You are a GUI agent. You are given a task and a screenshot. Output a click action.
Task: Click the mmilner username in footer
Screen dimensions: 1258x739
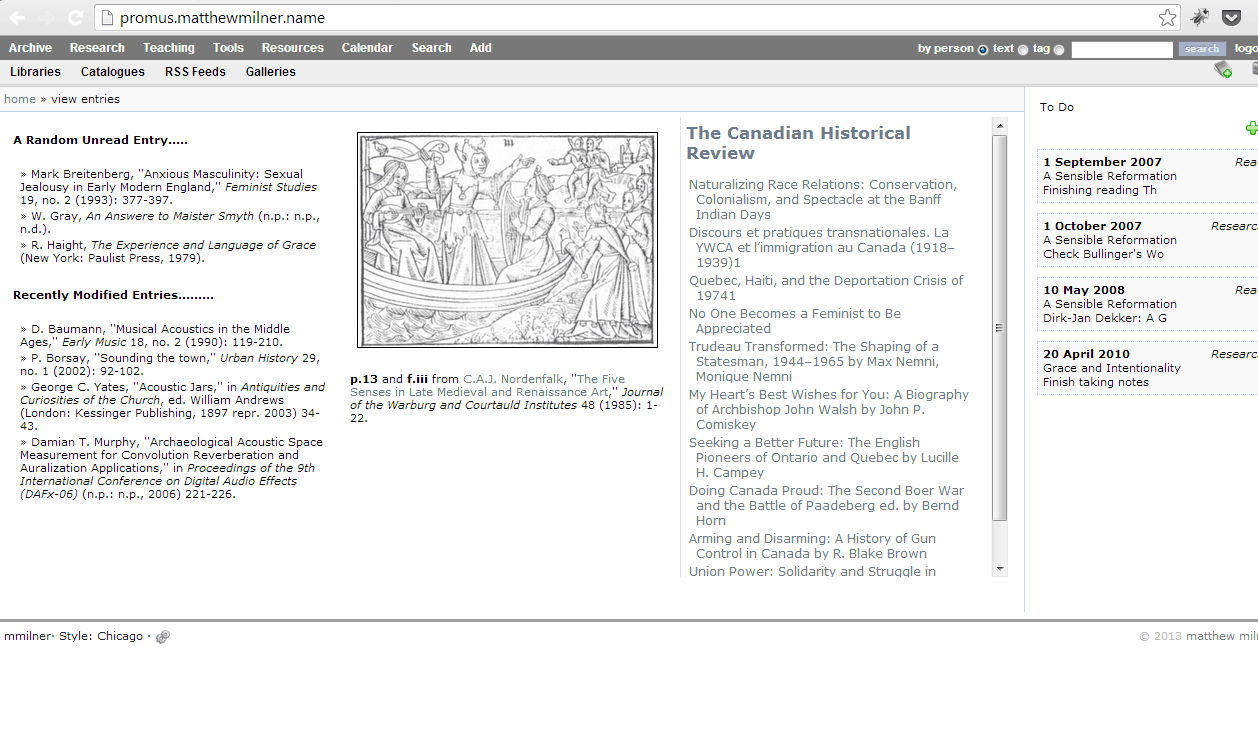26,636
